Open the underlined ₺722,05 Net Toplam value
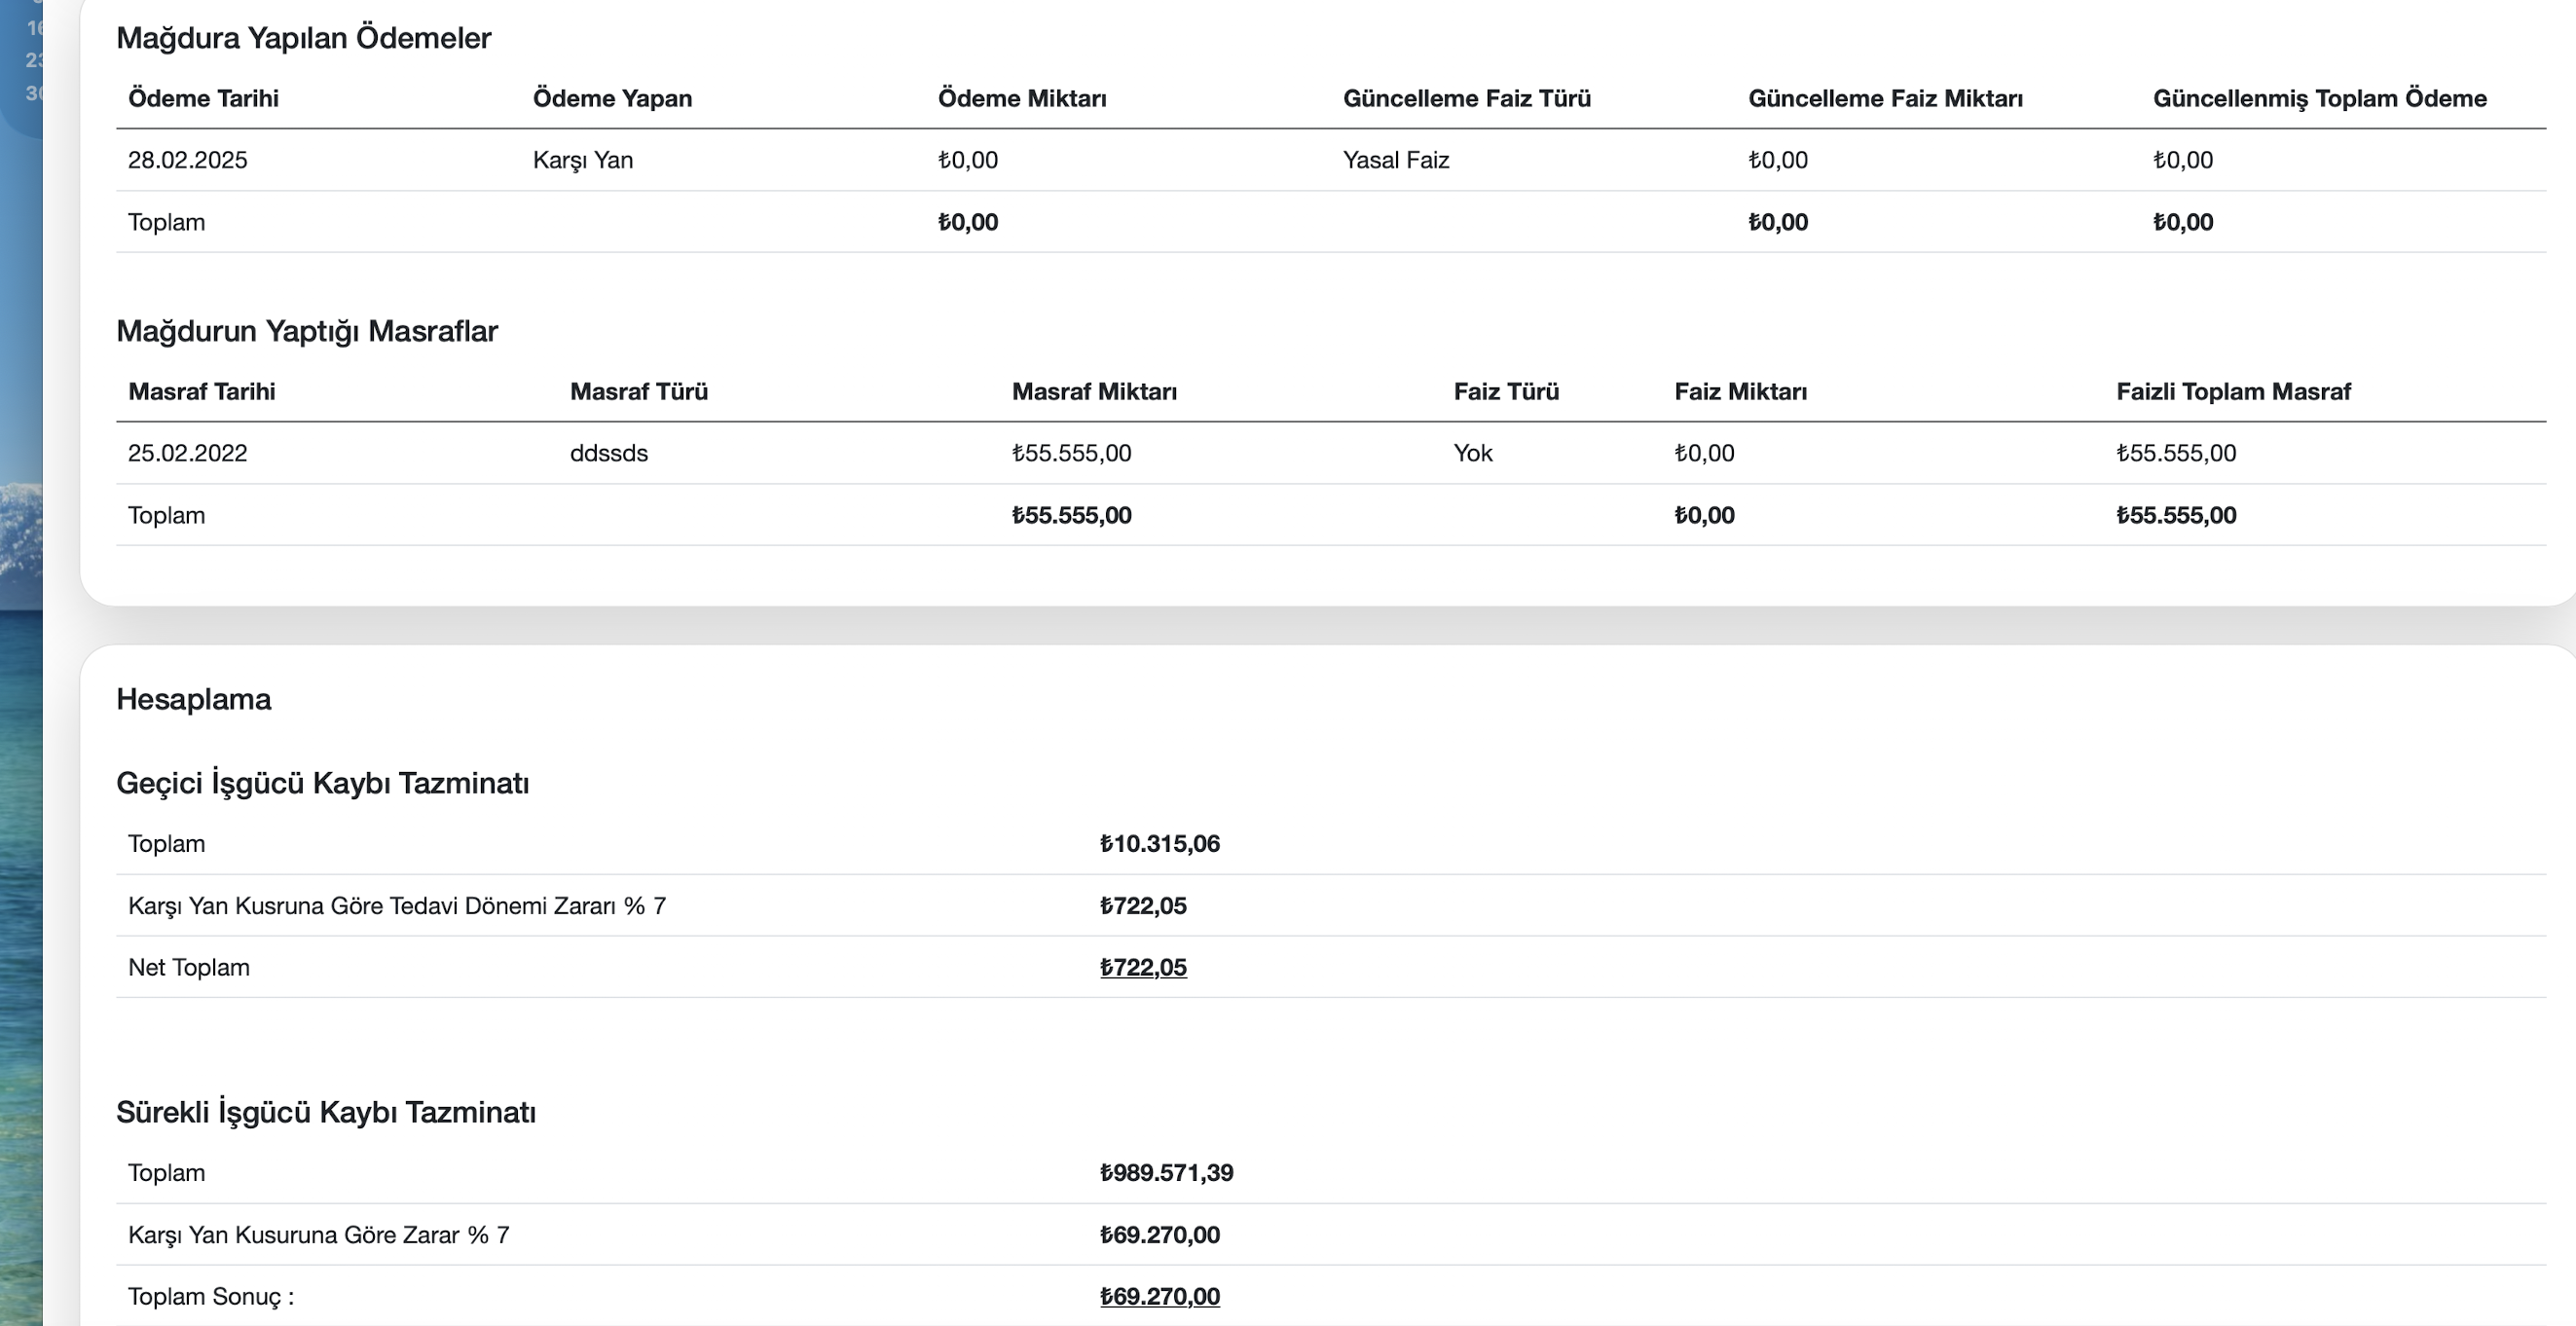The image size is (2576, 1326). pos(1142,967)
